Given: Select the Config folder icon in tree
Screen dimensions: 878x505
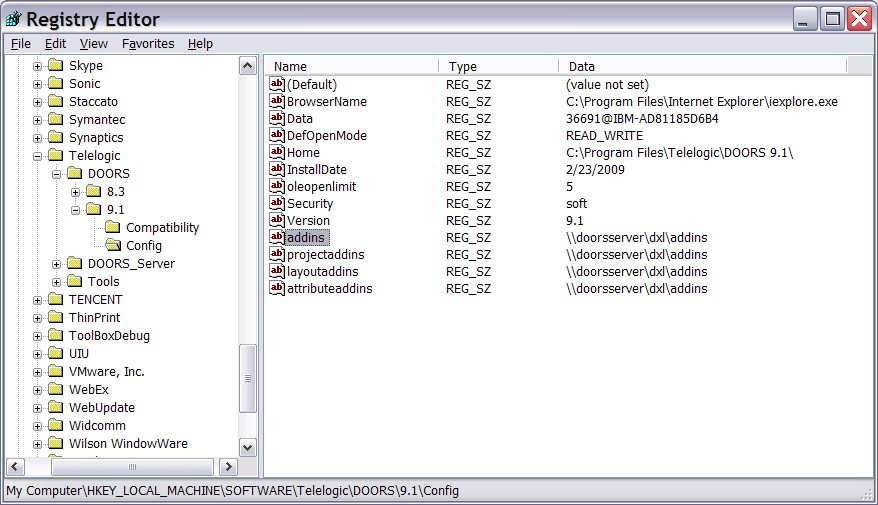Looking at the screenshot, I should coord(112,246).
